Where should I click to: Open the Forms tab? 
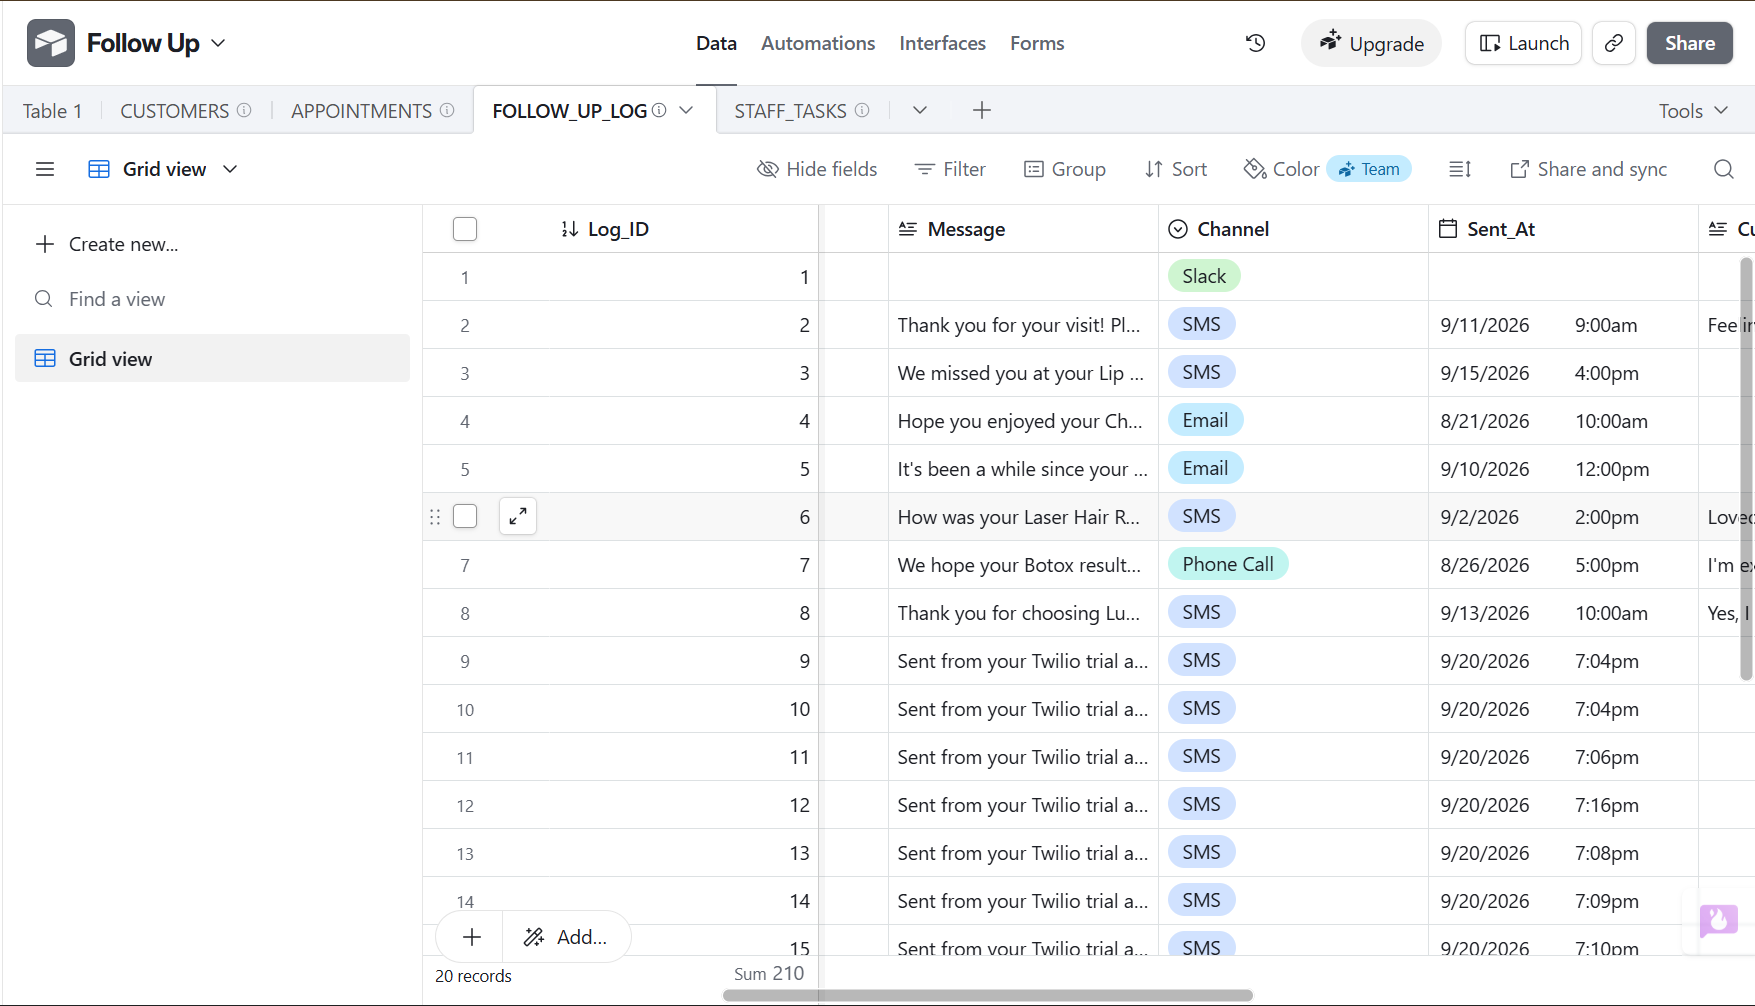coord(1037,43)
